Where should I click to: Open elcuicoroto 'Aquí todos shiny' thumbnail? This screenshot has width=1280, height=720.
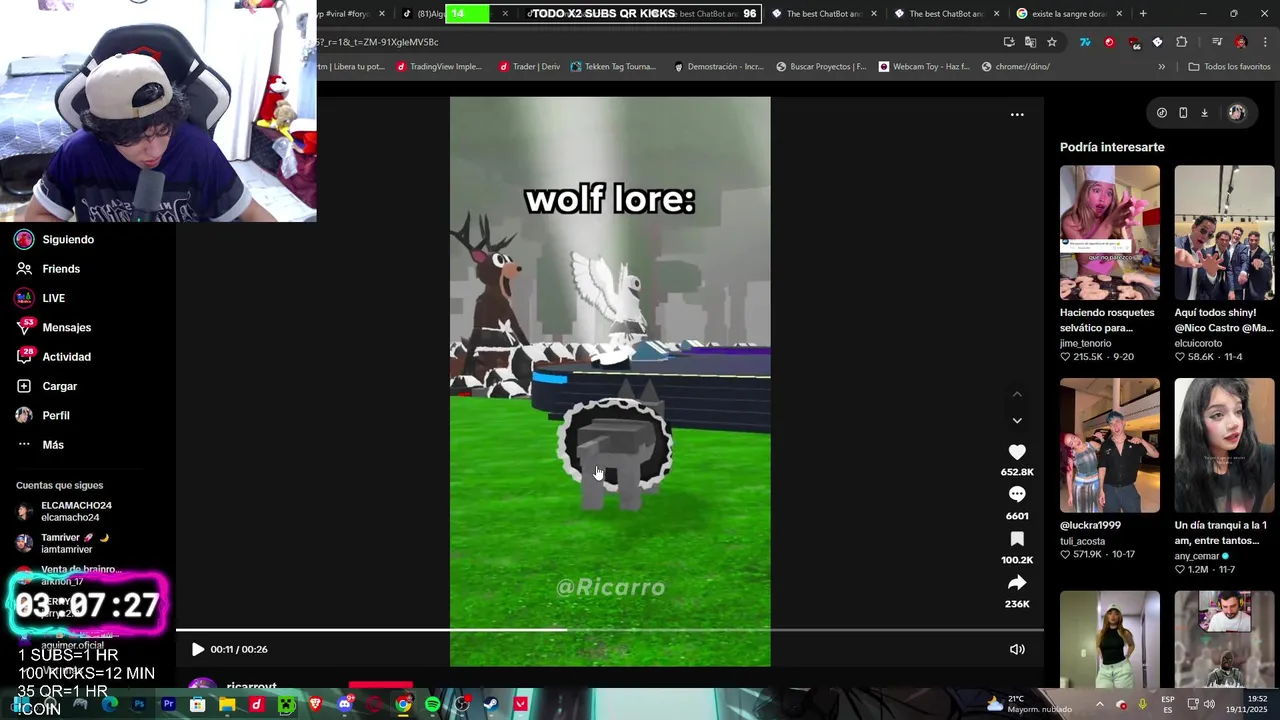tap(1224, 233)
